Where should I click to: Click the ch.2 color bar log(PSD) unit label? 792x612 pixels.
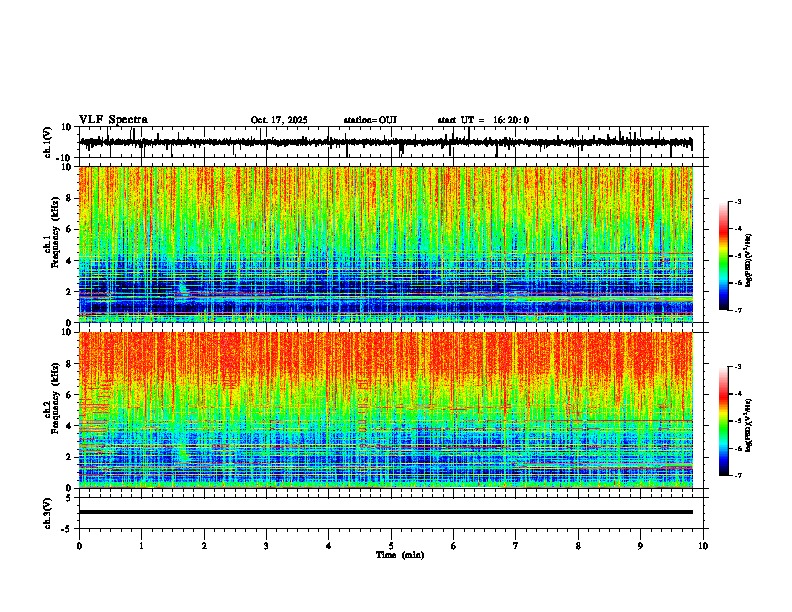pos(749,425)
